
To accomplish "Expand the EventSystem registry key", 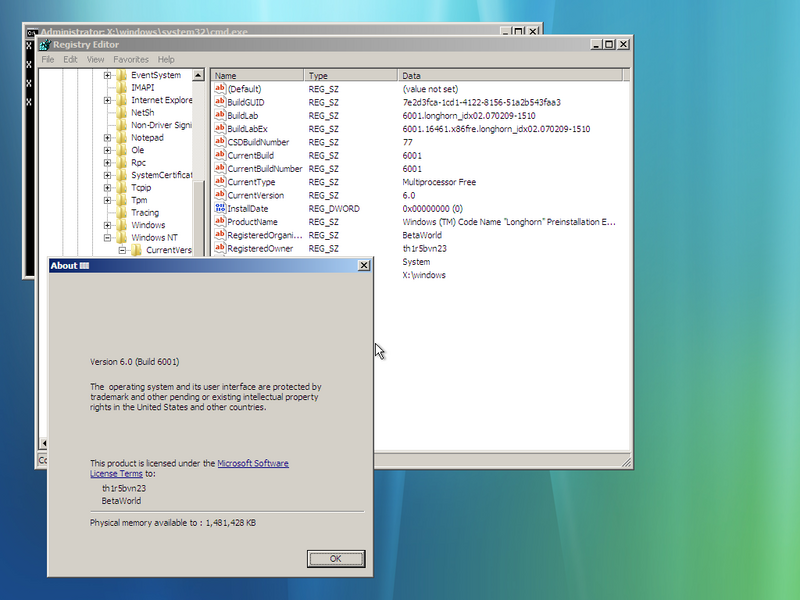I will (x=107, y=75).
